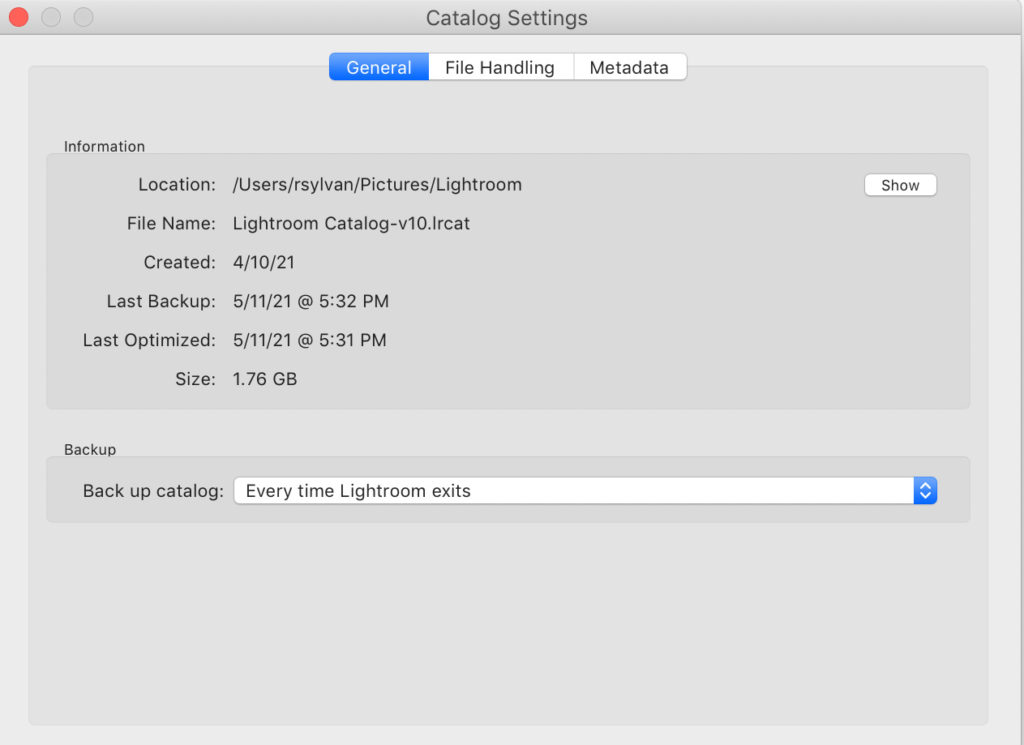Select the Metadata tab
Screen dimensions: 1024x745
pyautogui.click(x=629, y=68)
